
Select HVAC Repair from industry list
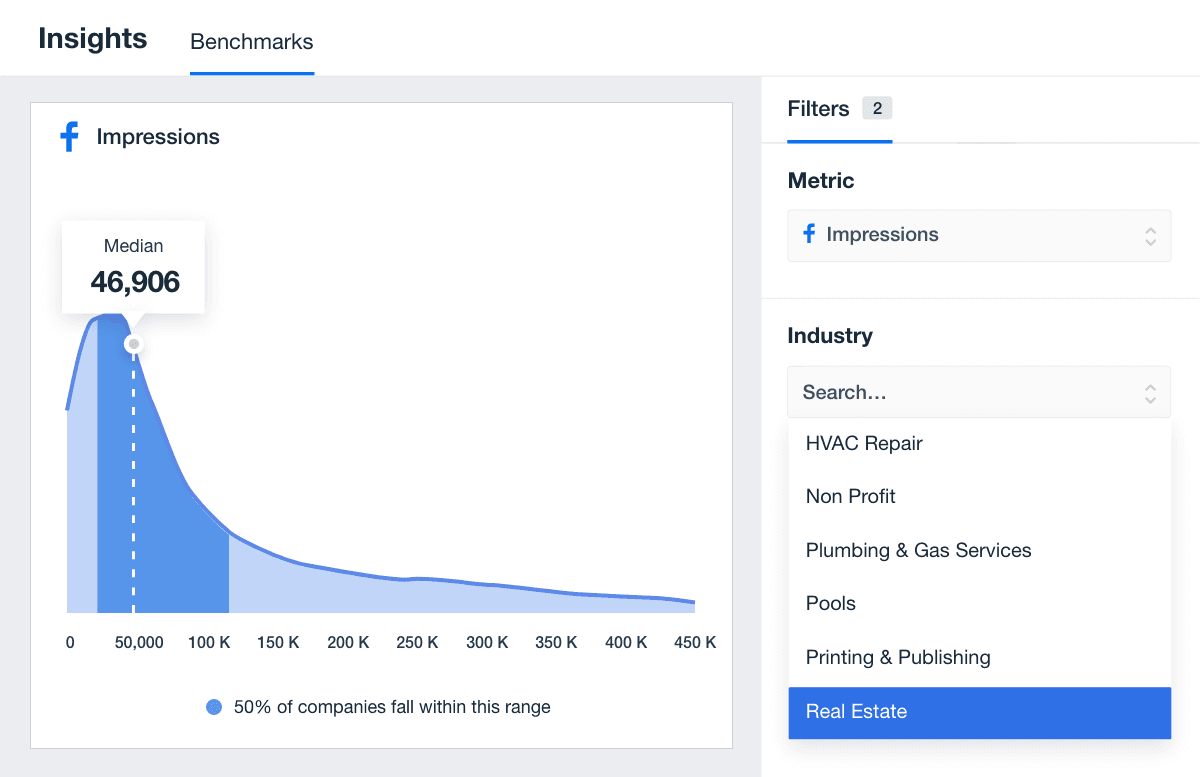(864, 443)
